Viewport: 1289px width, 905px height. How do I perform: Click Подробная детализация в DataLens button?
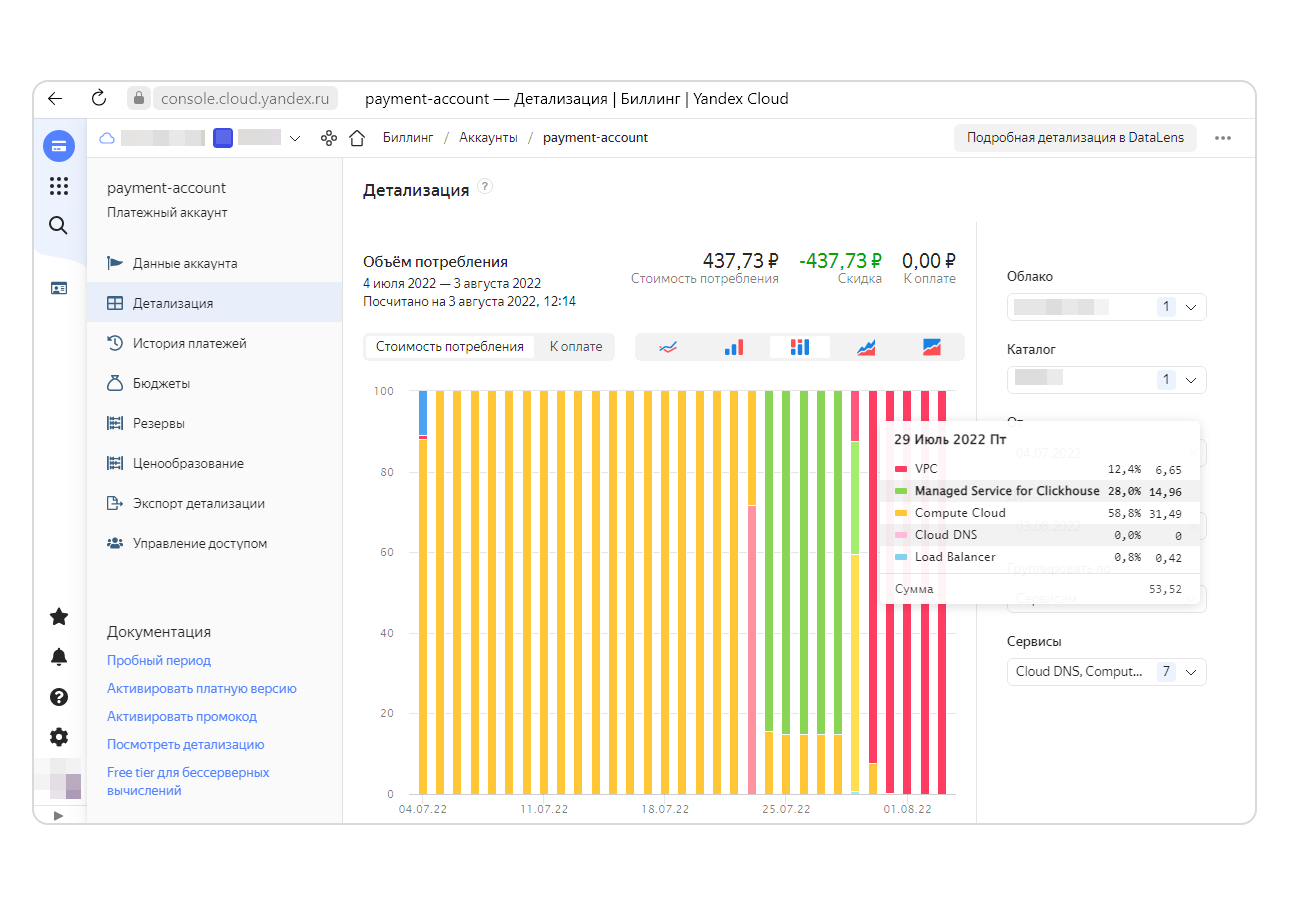1075,138
